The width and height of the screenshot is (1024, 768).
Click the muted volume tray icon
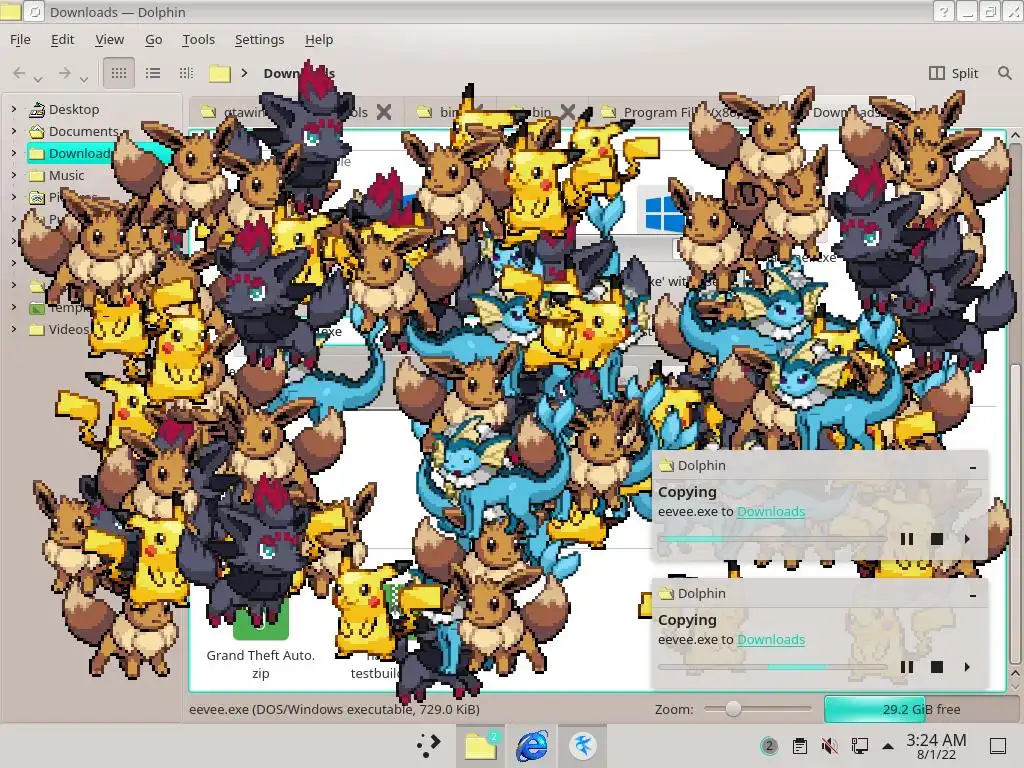click(x=829, y=746)
